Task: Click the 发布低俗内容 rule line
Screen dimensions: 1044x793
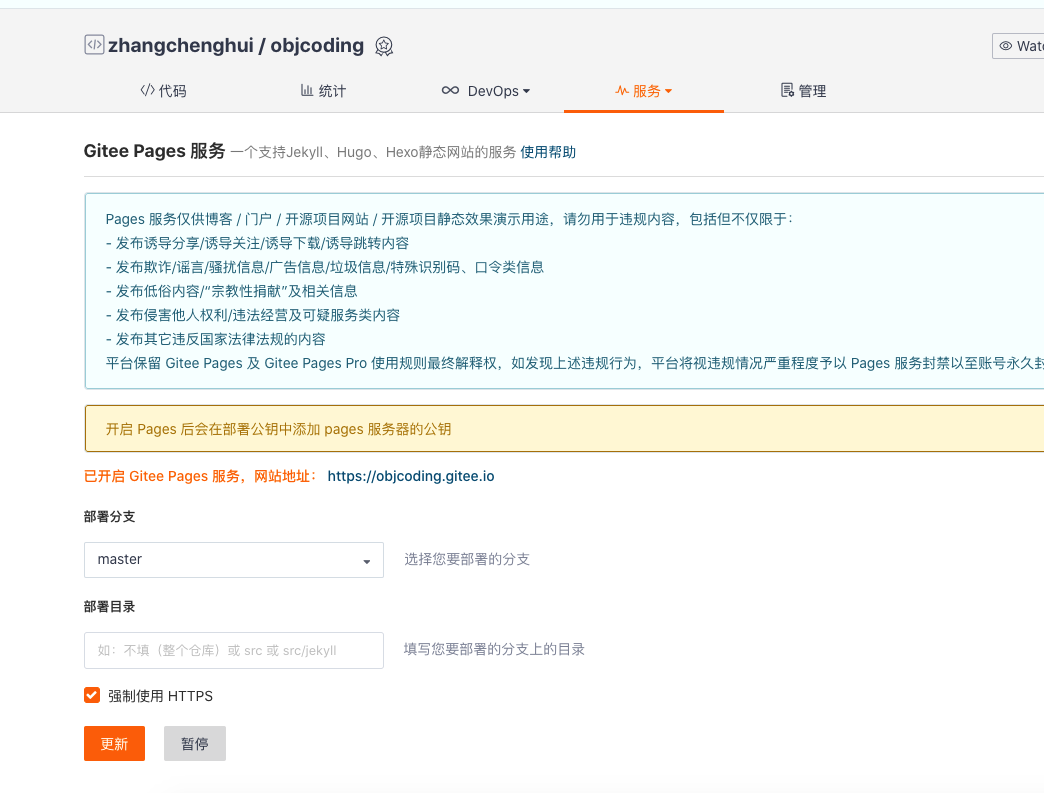Action: coord(231,291)
